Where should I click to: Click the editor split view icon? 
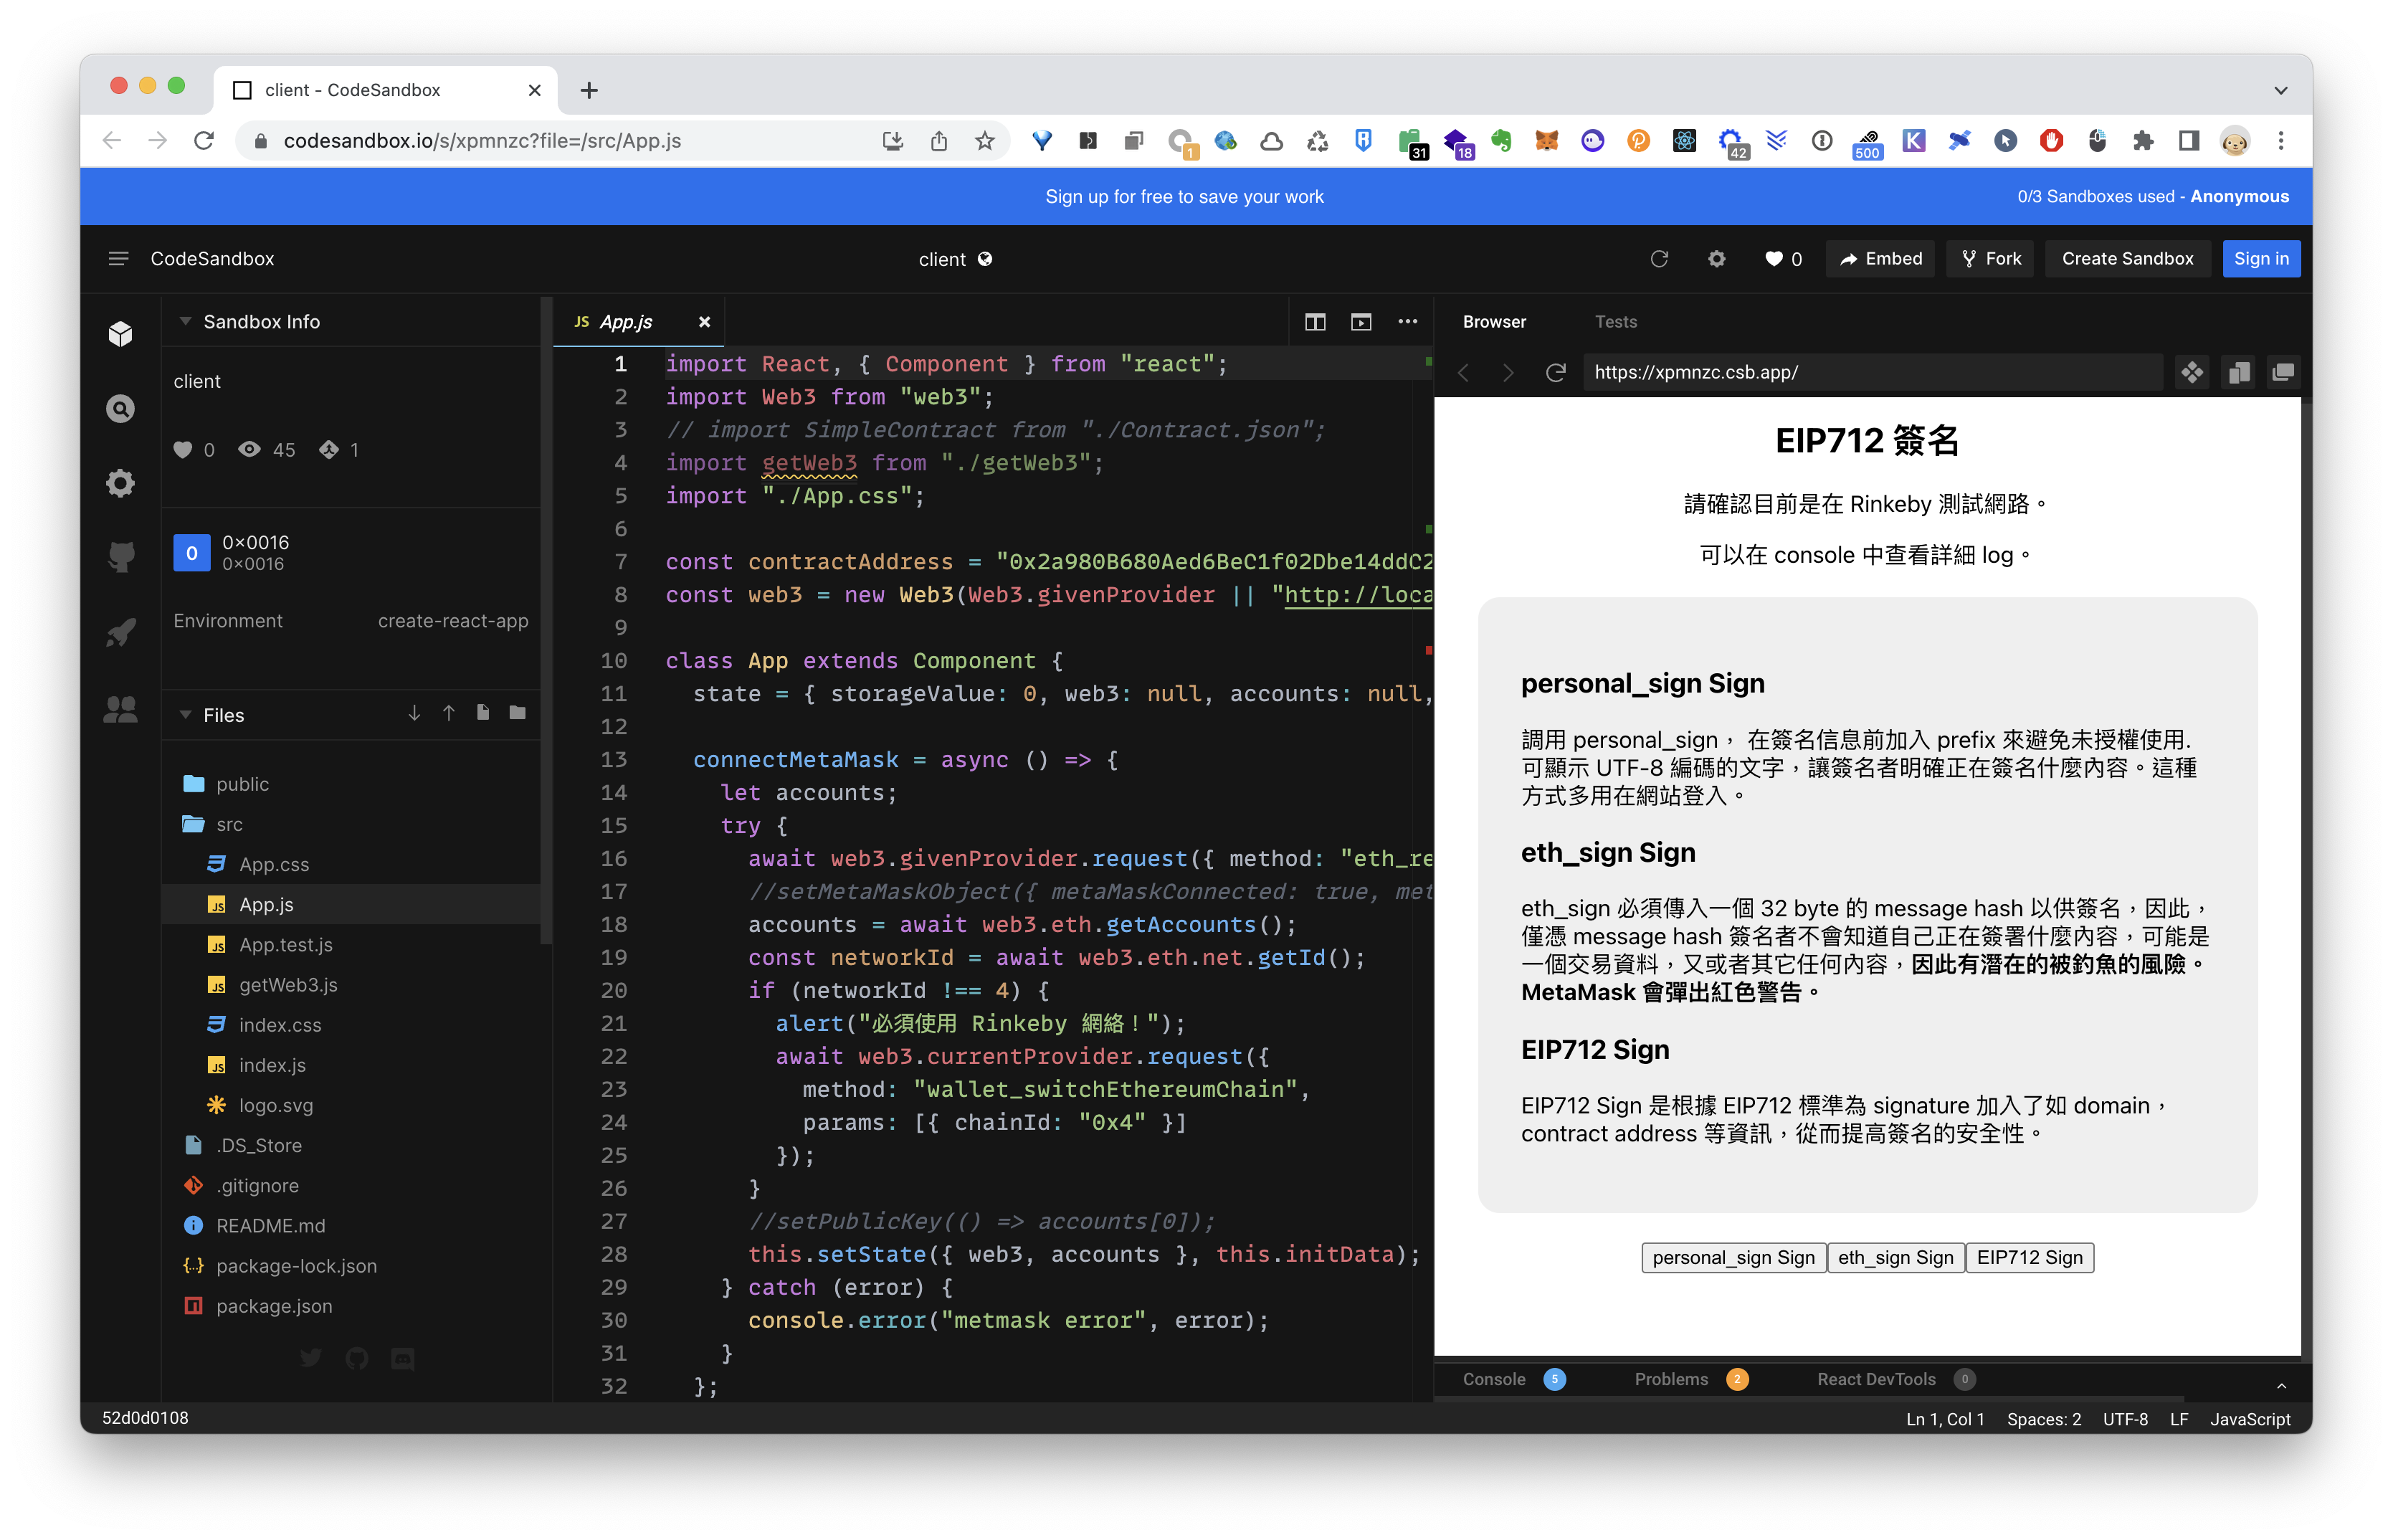tap(1315, 322)
